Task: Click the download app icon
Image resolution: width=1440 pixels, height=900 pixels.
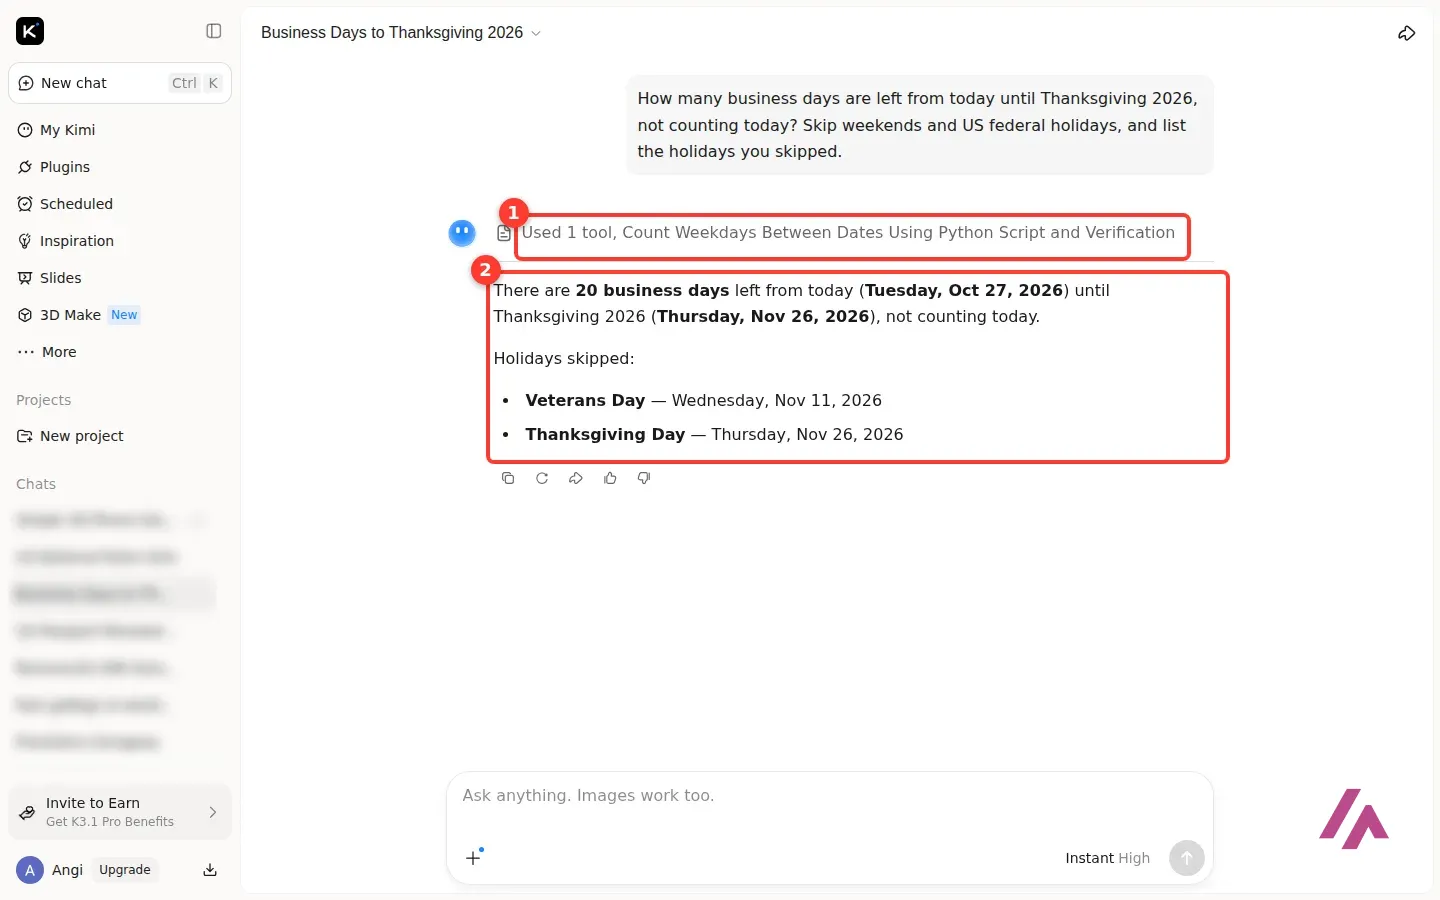Action: [x=210, y=870]
